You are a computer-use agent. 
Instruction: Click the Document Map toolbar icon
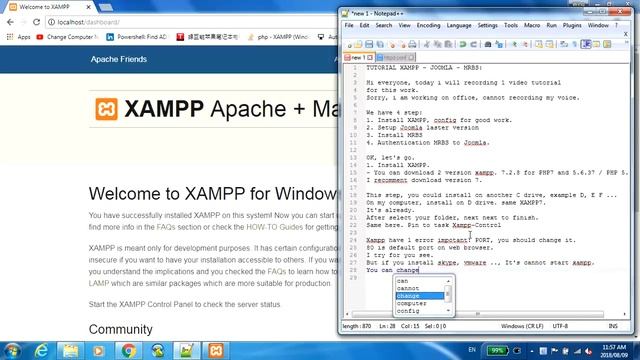(x=607, y=44)
